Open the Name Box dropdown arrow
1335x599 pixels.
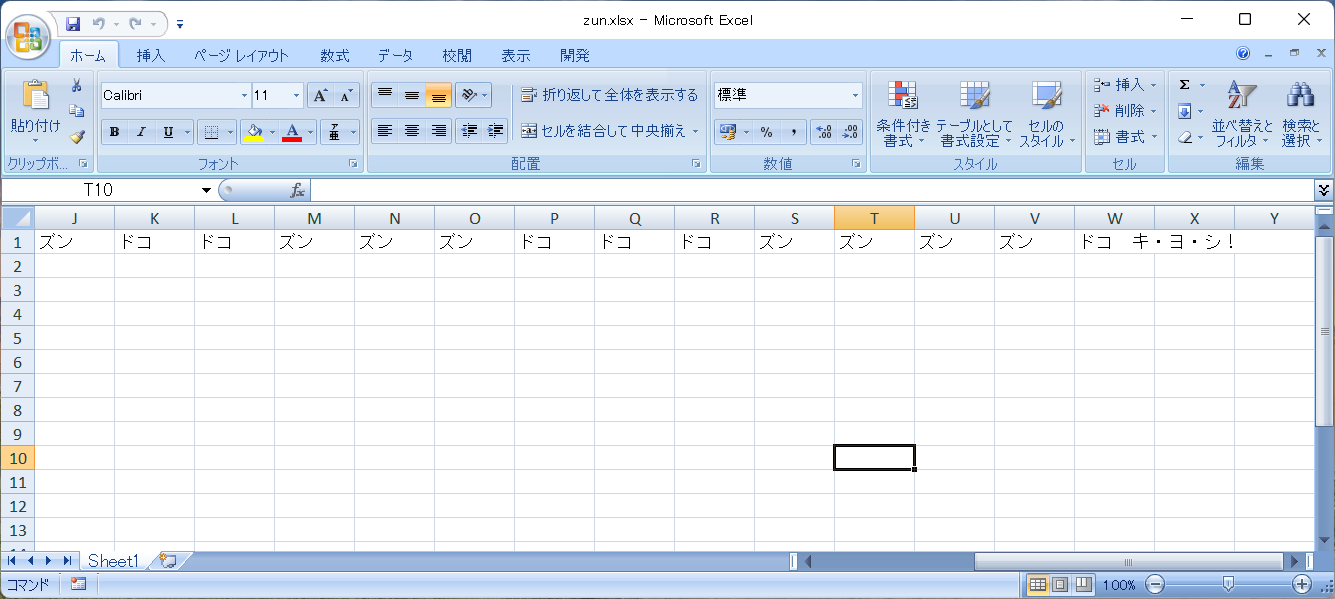pos(207,190)
